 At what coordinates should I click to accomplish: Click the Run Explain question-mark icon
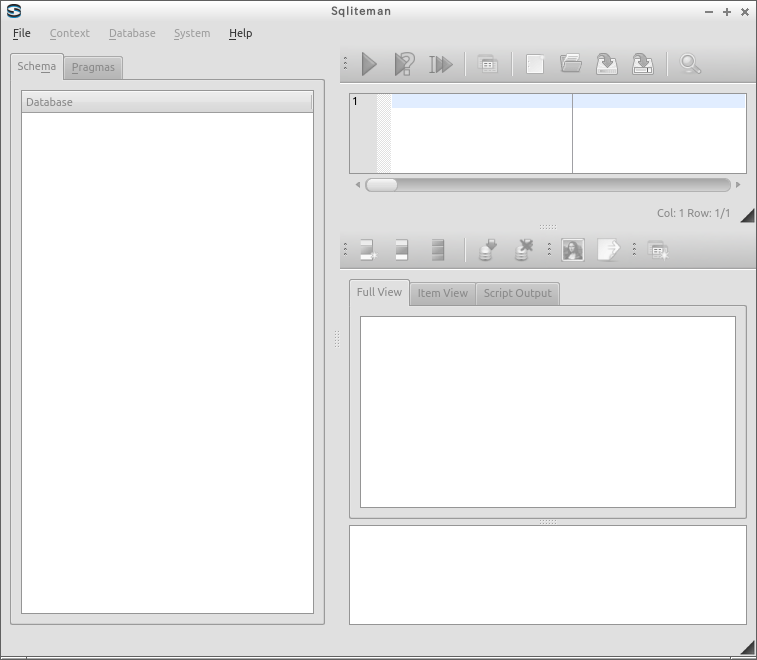click(x=405, y=64)
